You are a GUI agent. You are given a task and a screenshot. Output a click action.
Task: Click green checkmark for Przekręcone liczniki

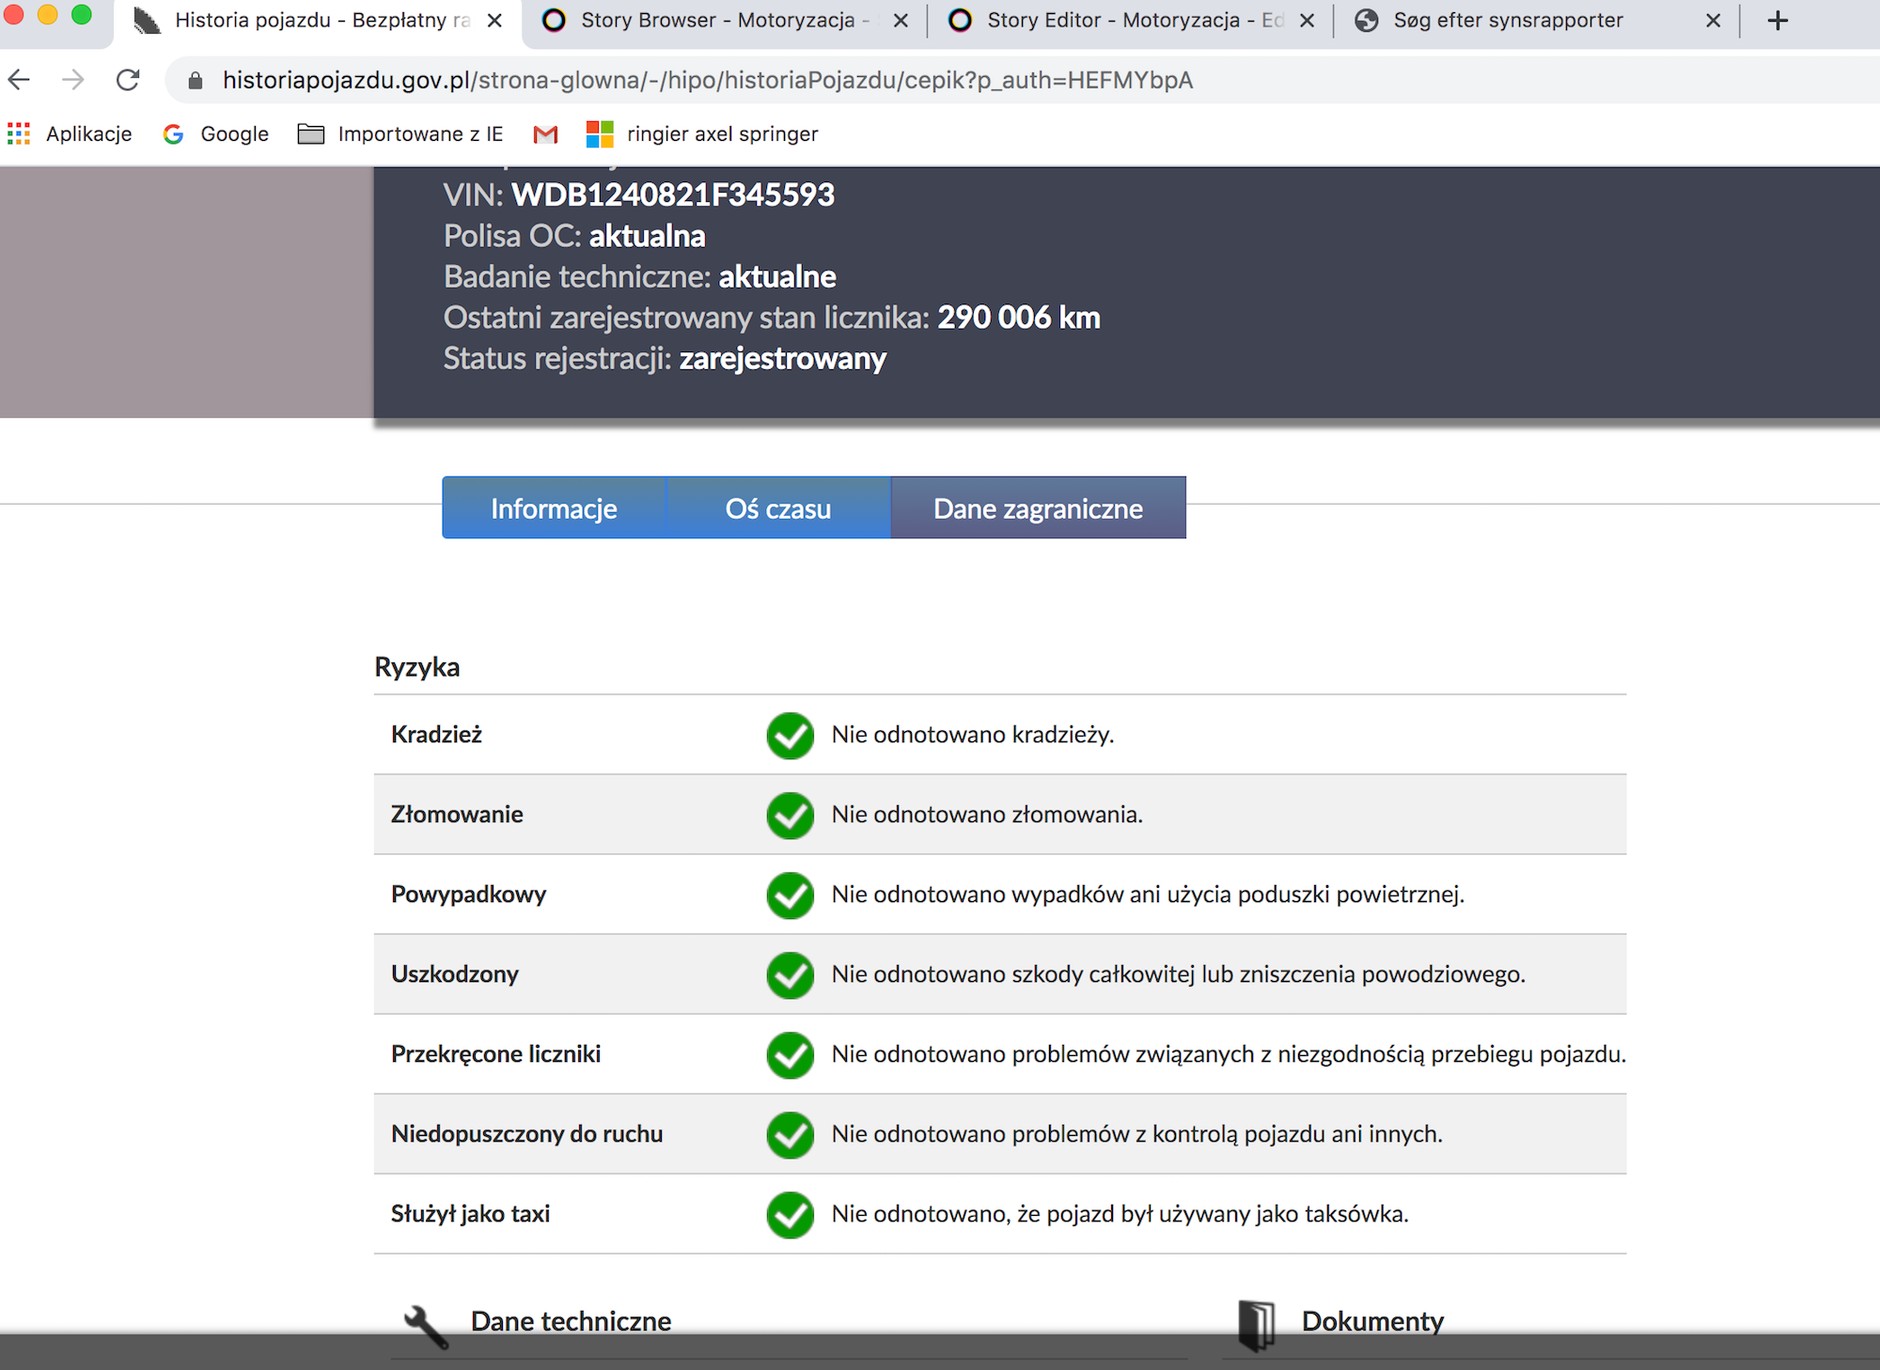click(790, 1055)
